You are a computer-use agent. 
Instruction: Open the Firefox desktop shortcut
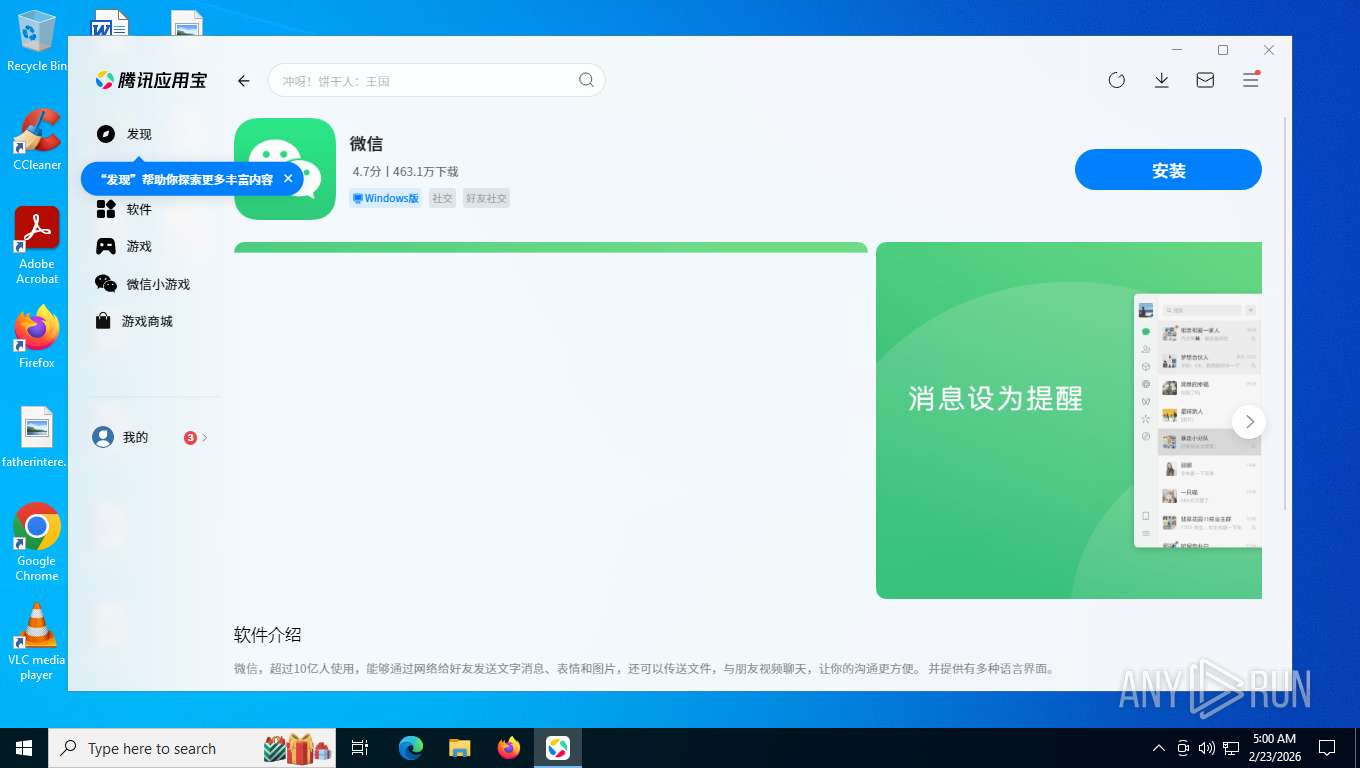(x=37, y=337)
